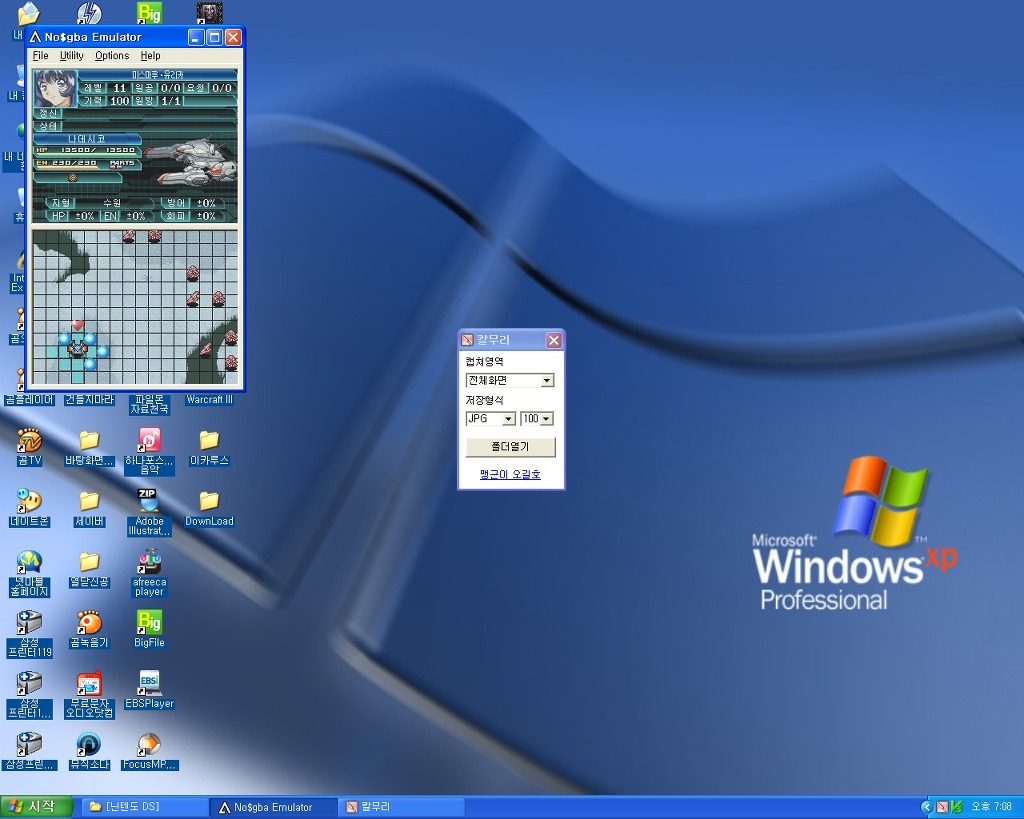Select the 삼성 프린터1... shortcut beside 무료문자
This screenshot has height=819, width=1024.
[x=29, y=684]
